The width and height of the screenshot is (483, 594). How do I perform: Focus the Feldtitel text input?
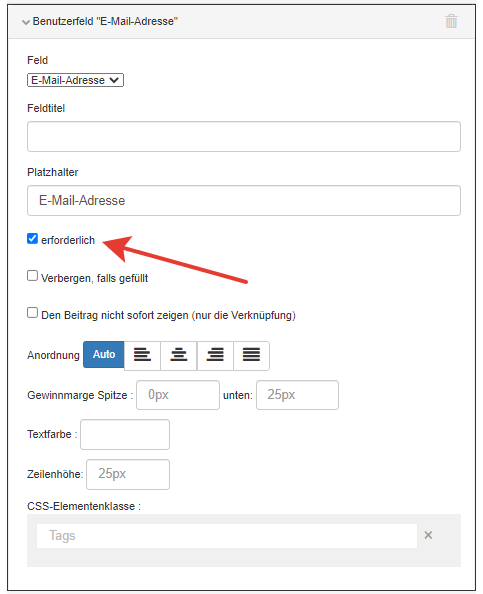point(244,137)
